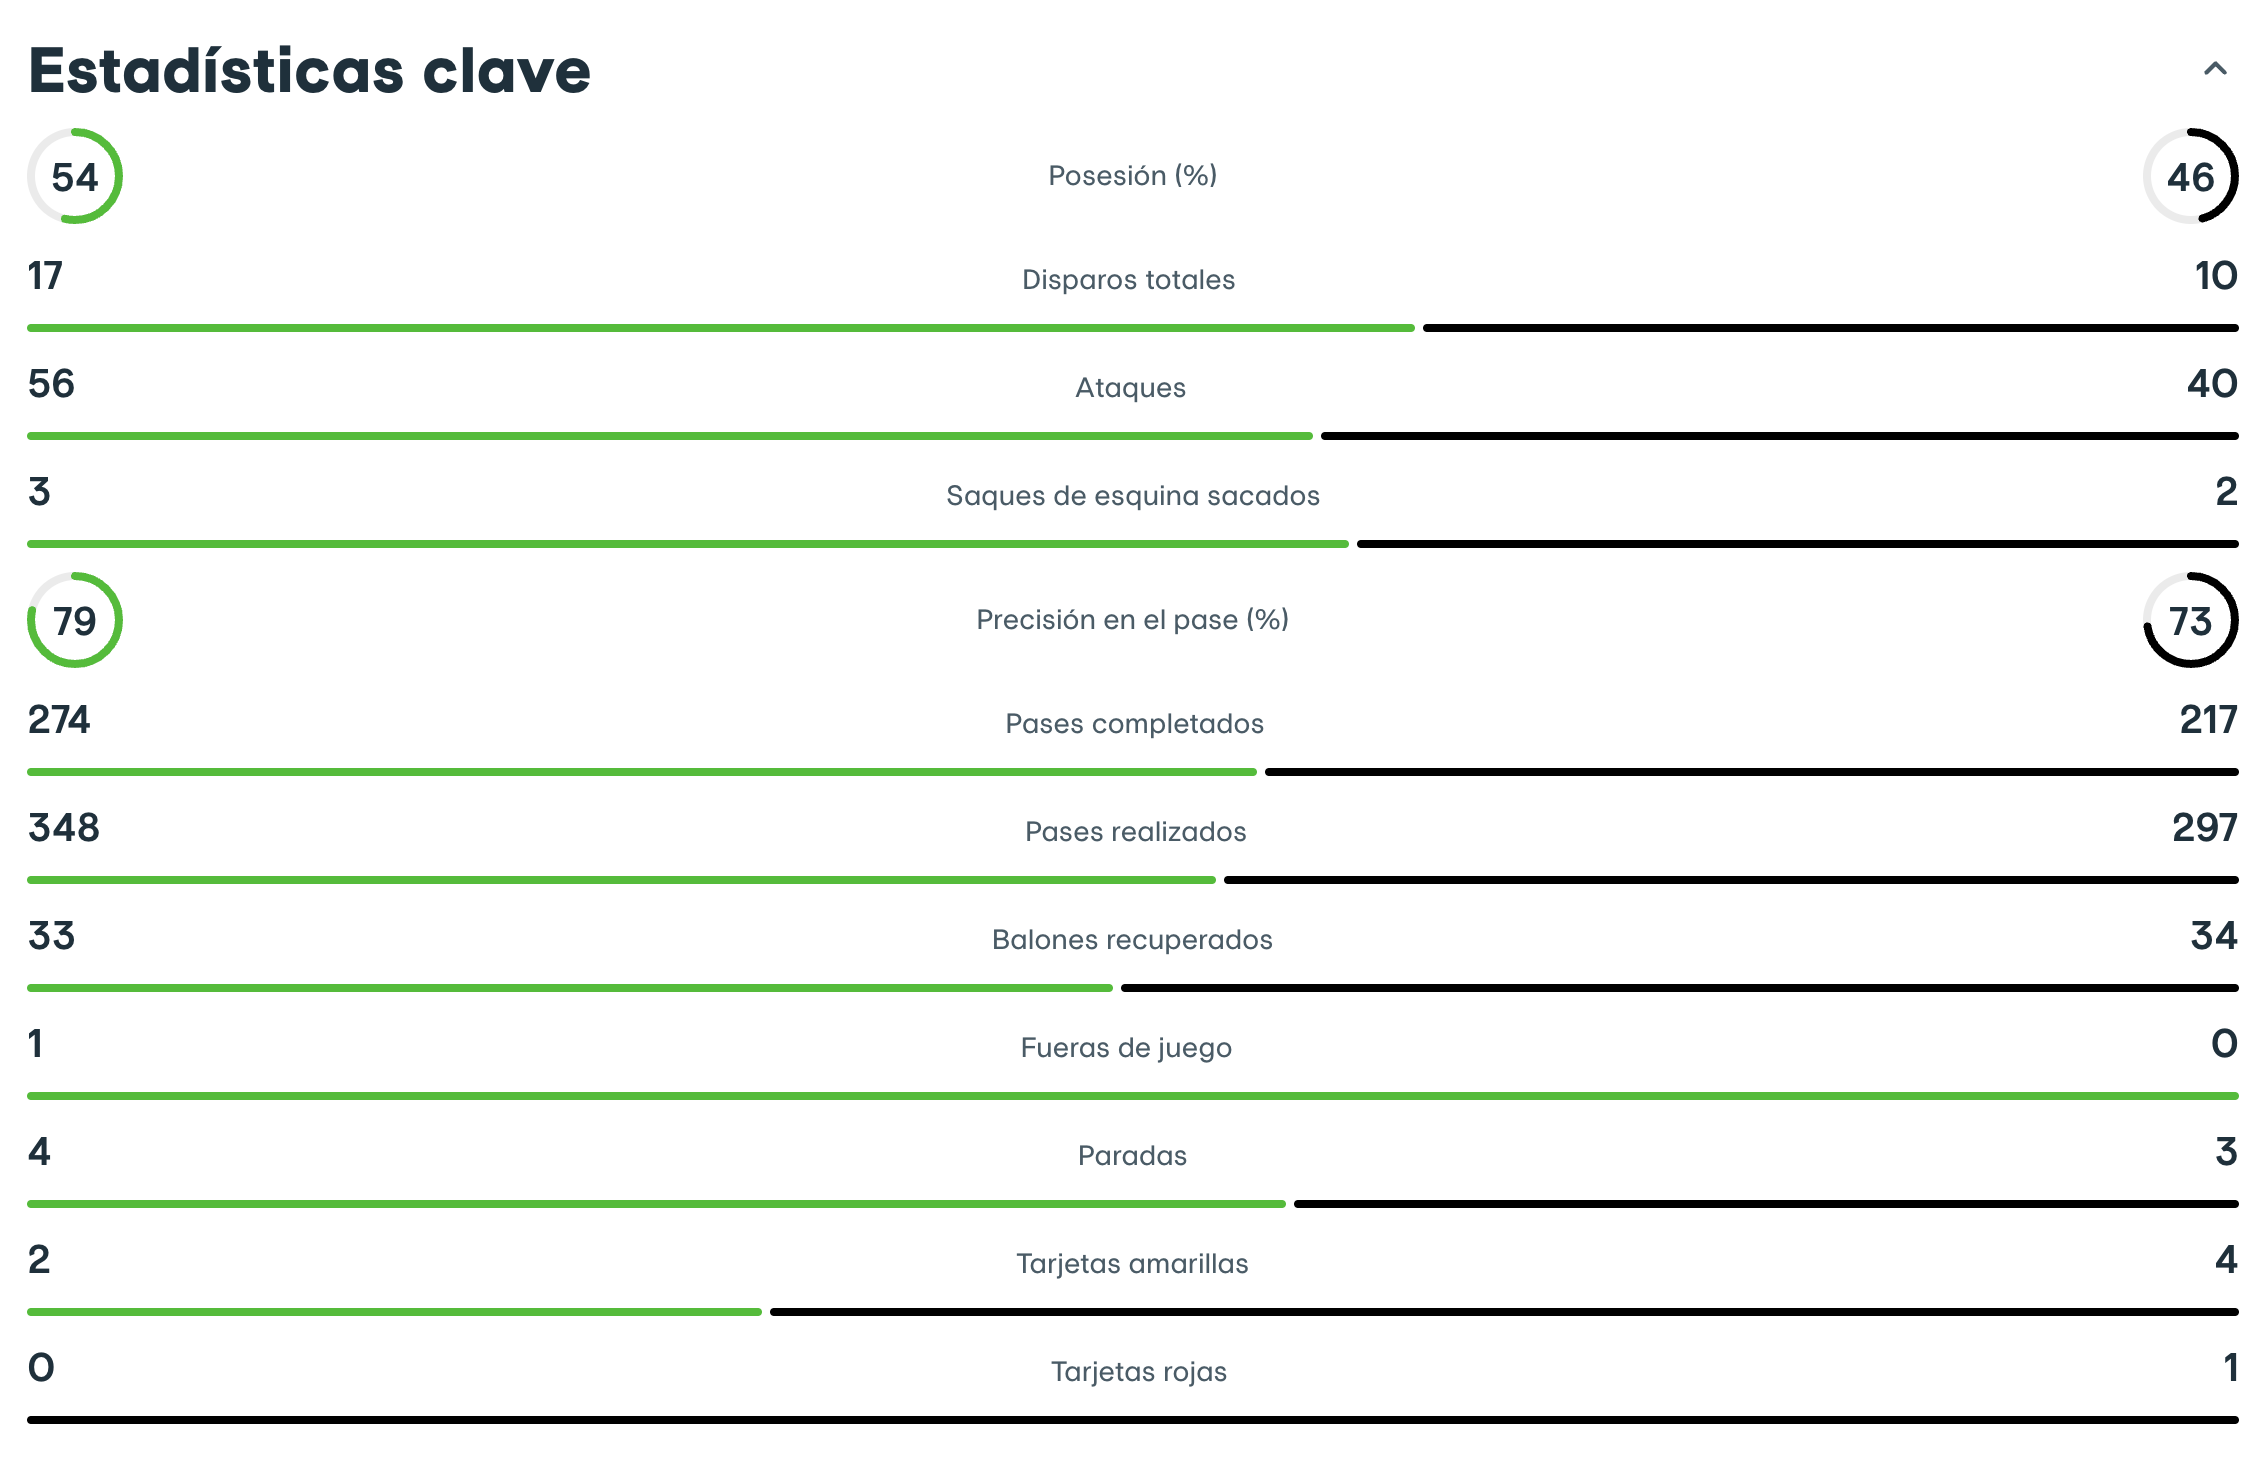Click the Tarjetas rojas label

tap(1138, 1372)
